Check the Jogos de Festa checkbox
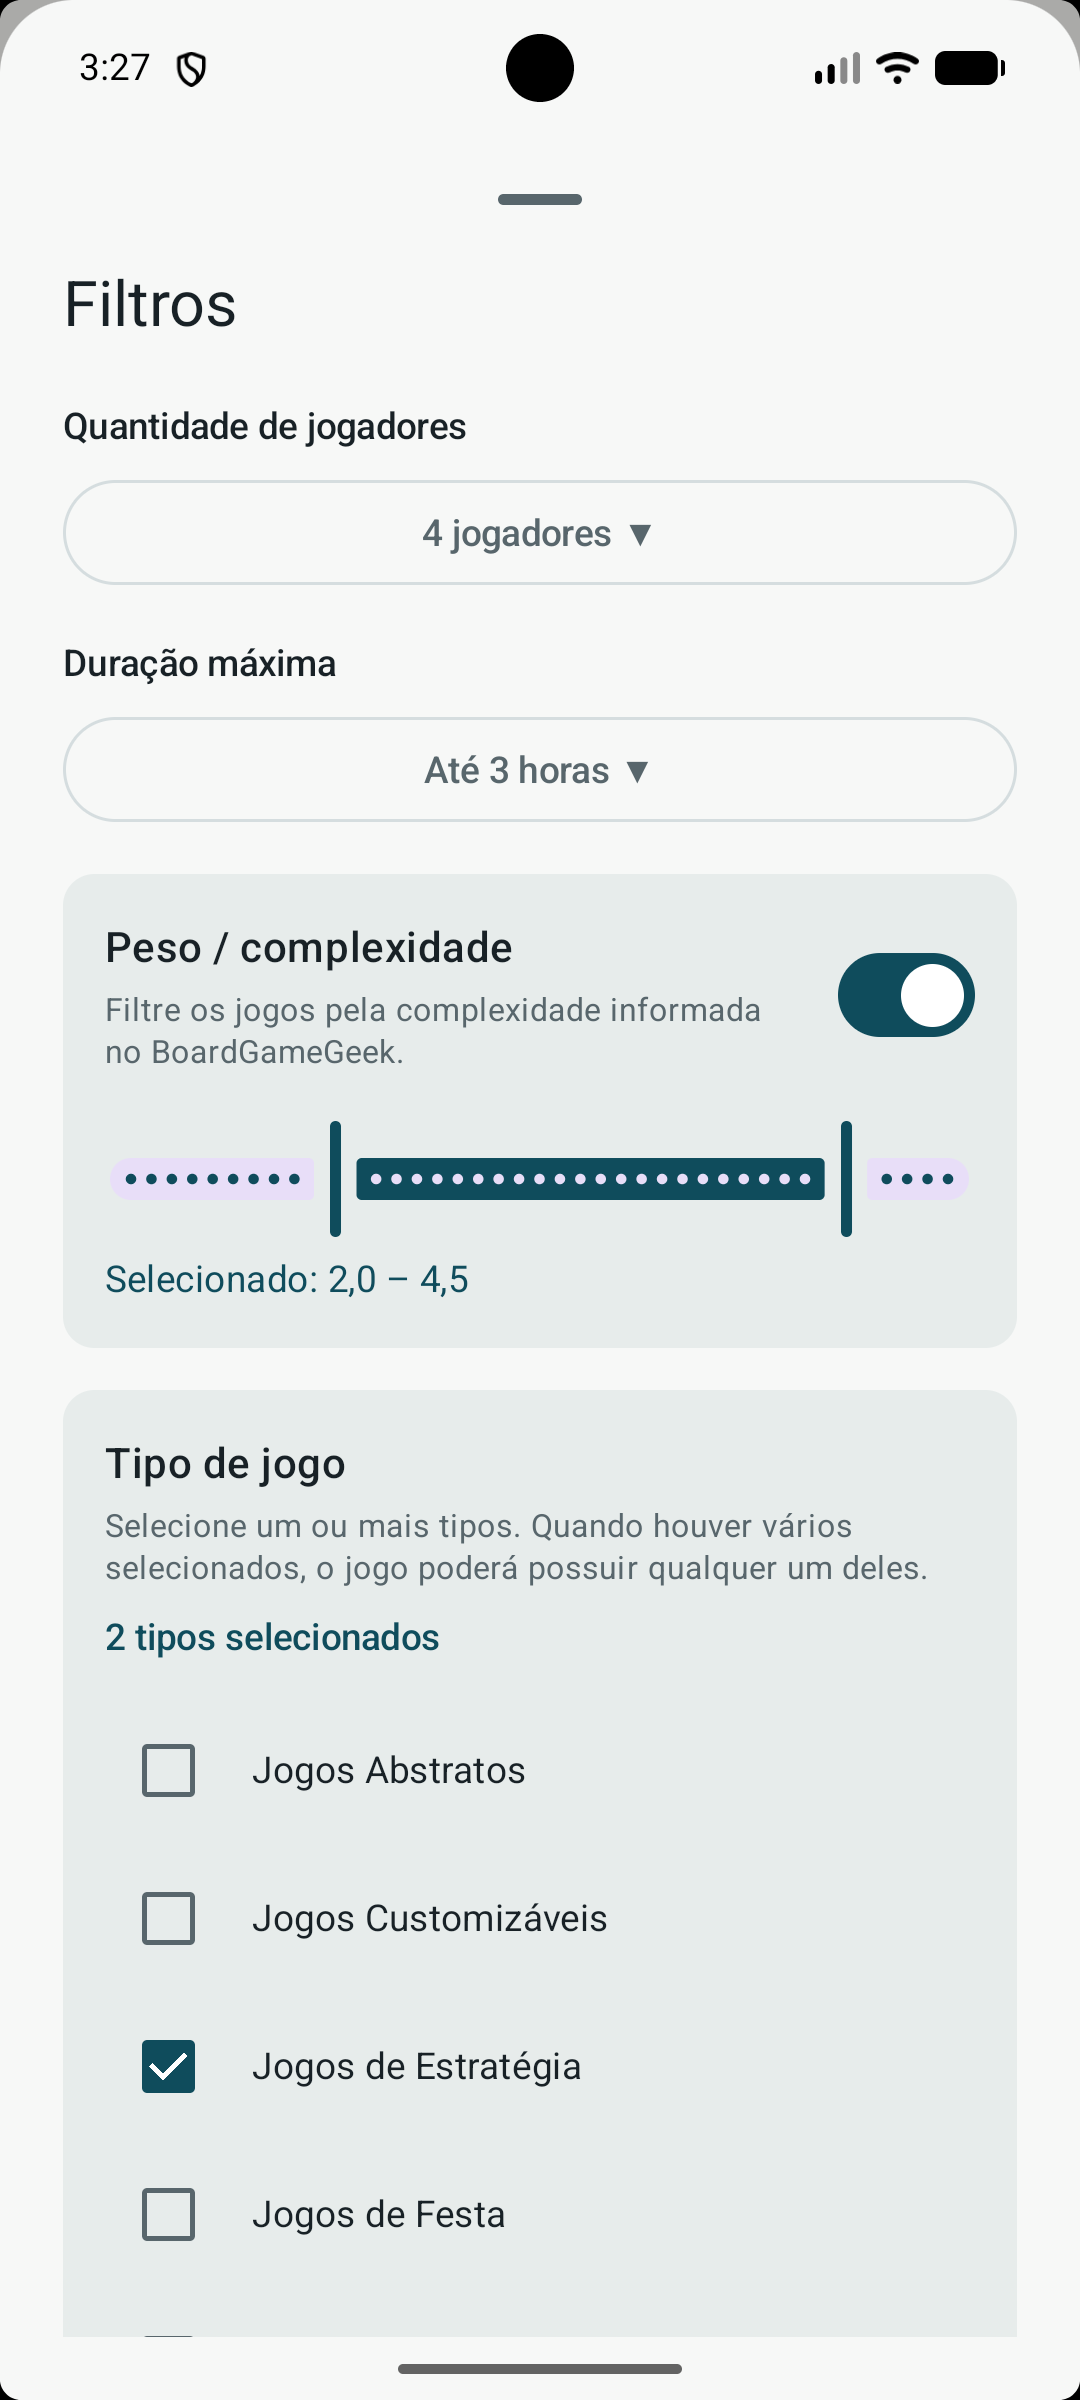 tap(168, 2214)
